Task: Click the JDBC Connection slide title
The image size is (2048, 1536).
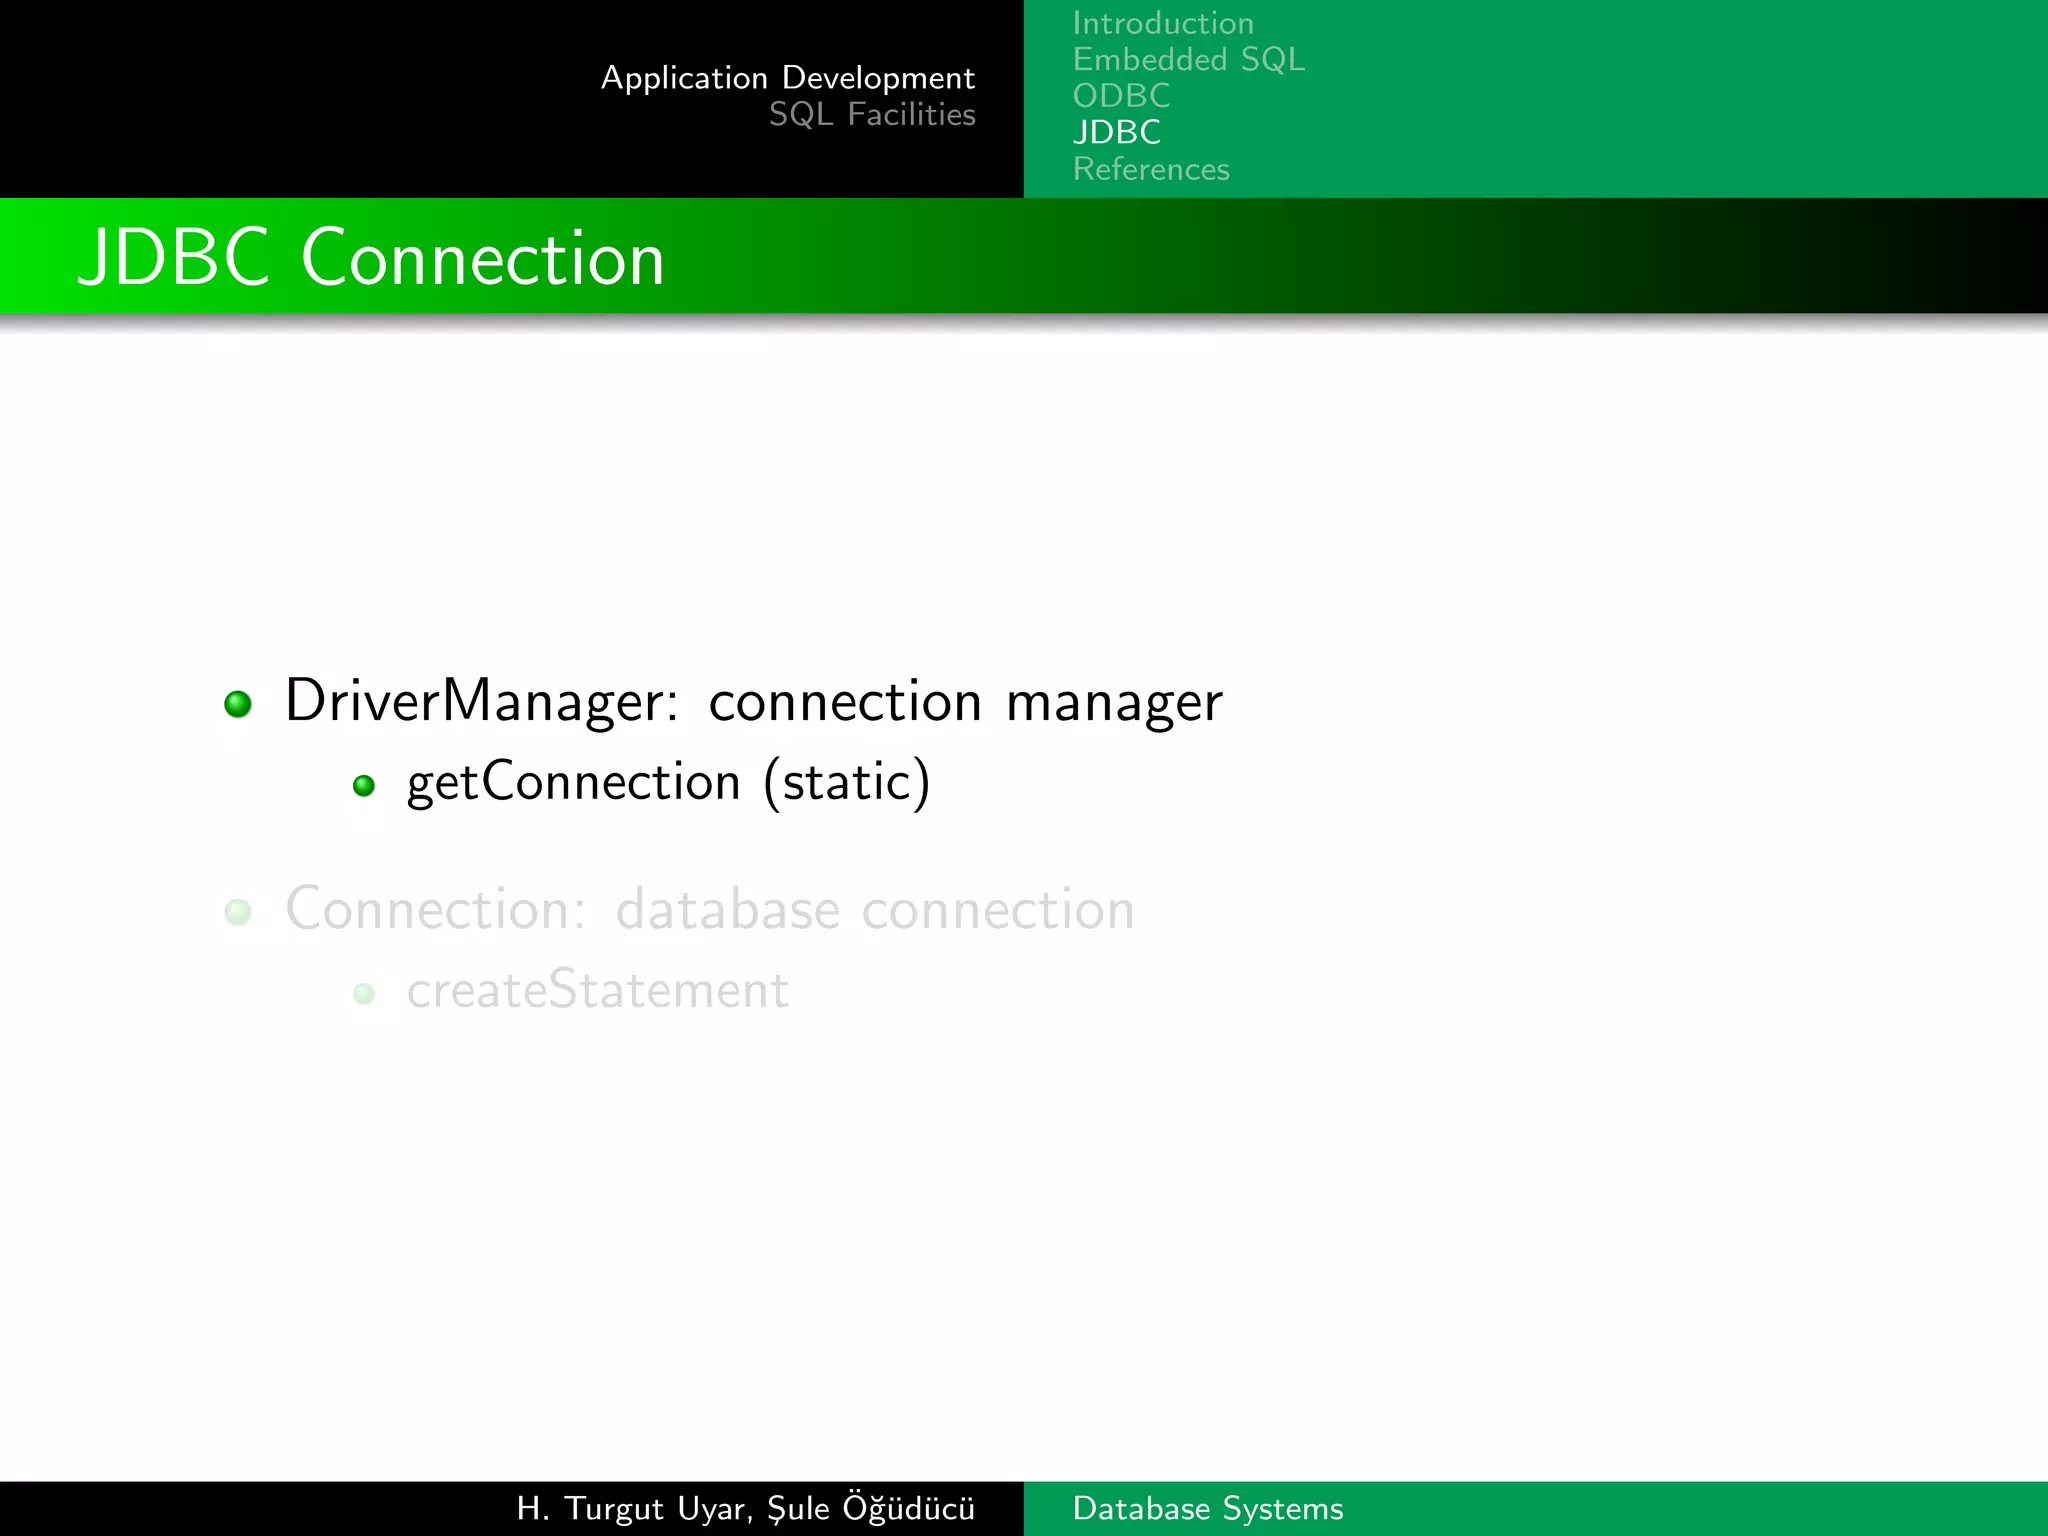Action: [371, 258]
